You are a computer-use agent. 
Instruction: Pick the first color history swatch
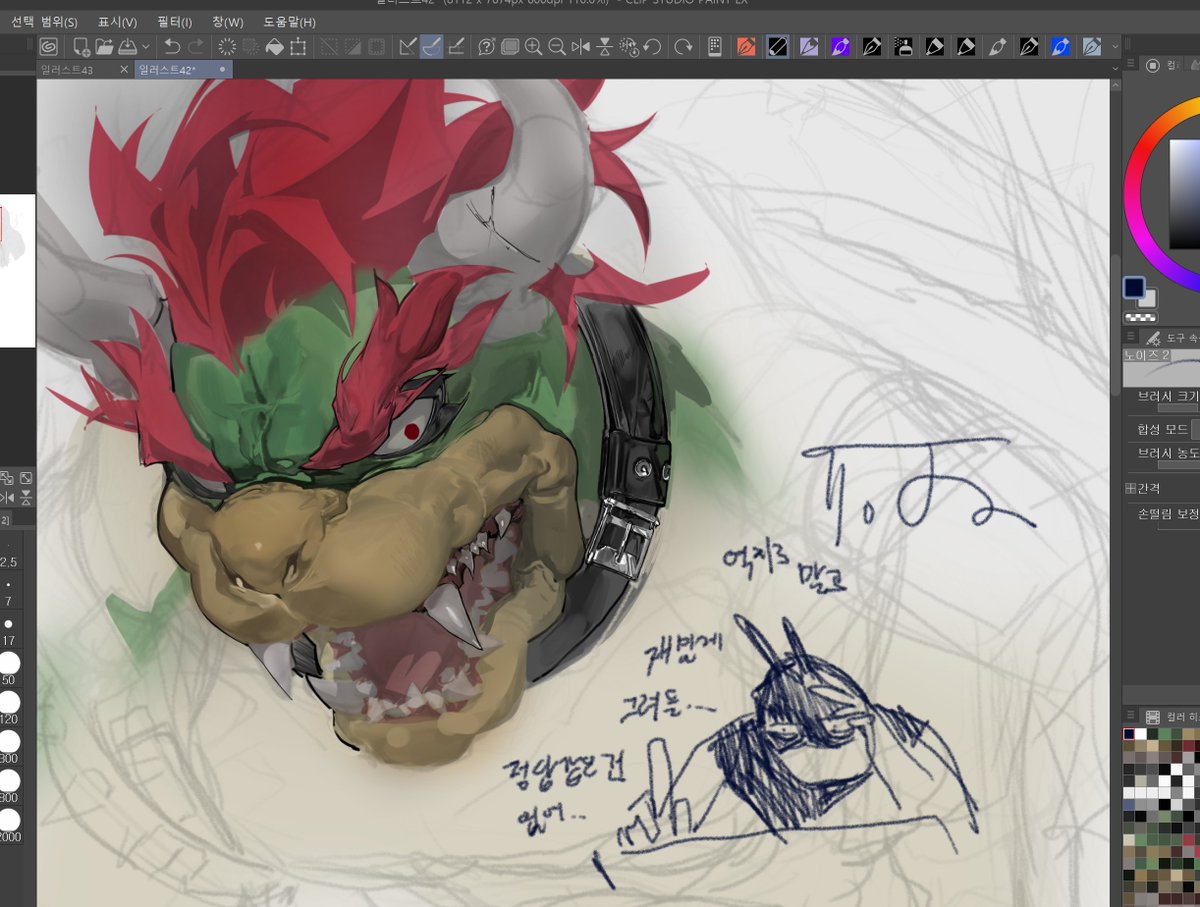(x=1129, y=734)
